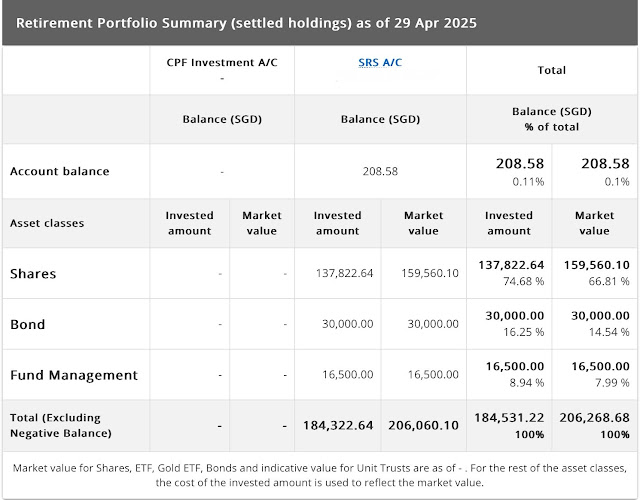Click SRS Shares market value 159,560.10

click(430, 273)
